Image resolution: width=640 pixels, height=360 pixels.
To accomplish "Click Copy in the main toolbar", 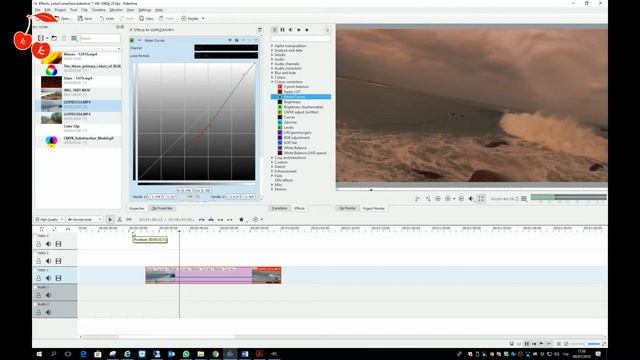I will click(146, 18).
